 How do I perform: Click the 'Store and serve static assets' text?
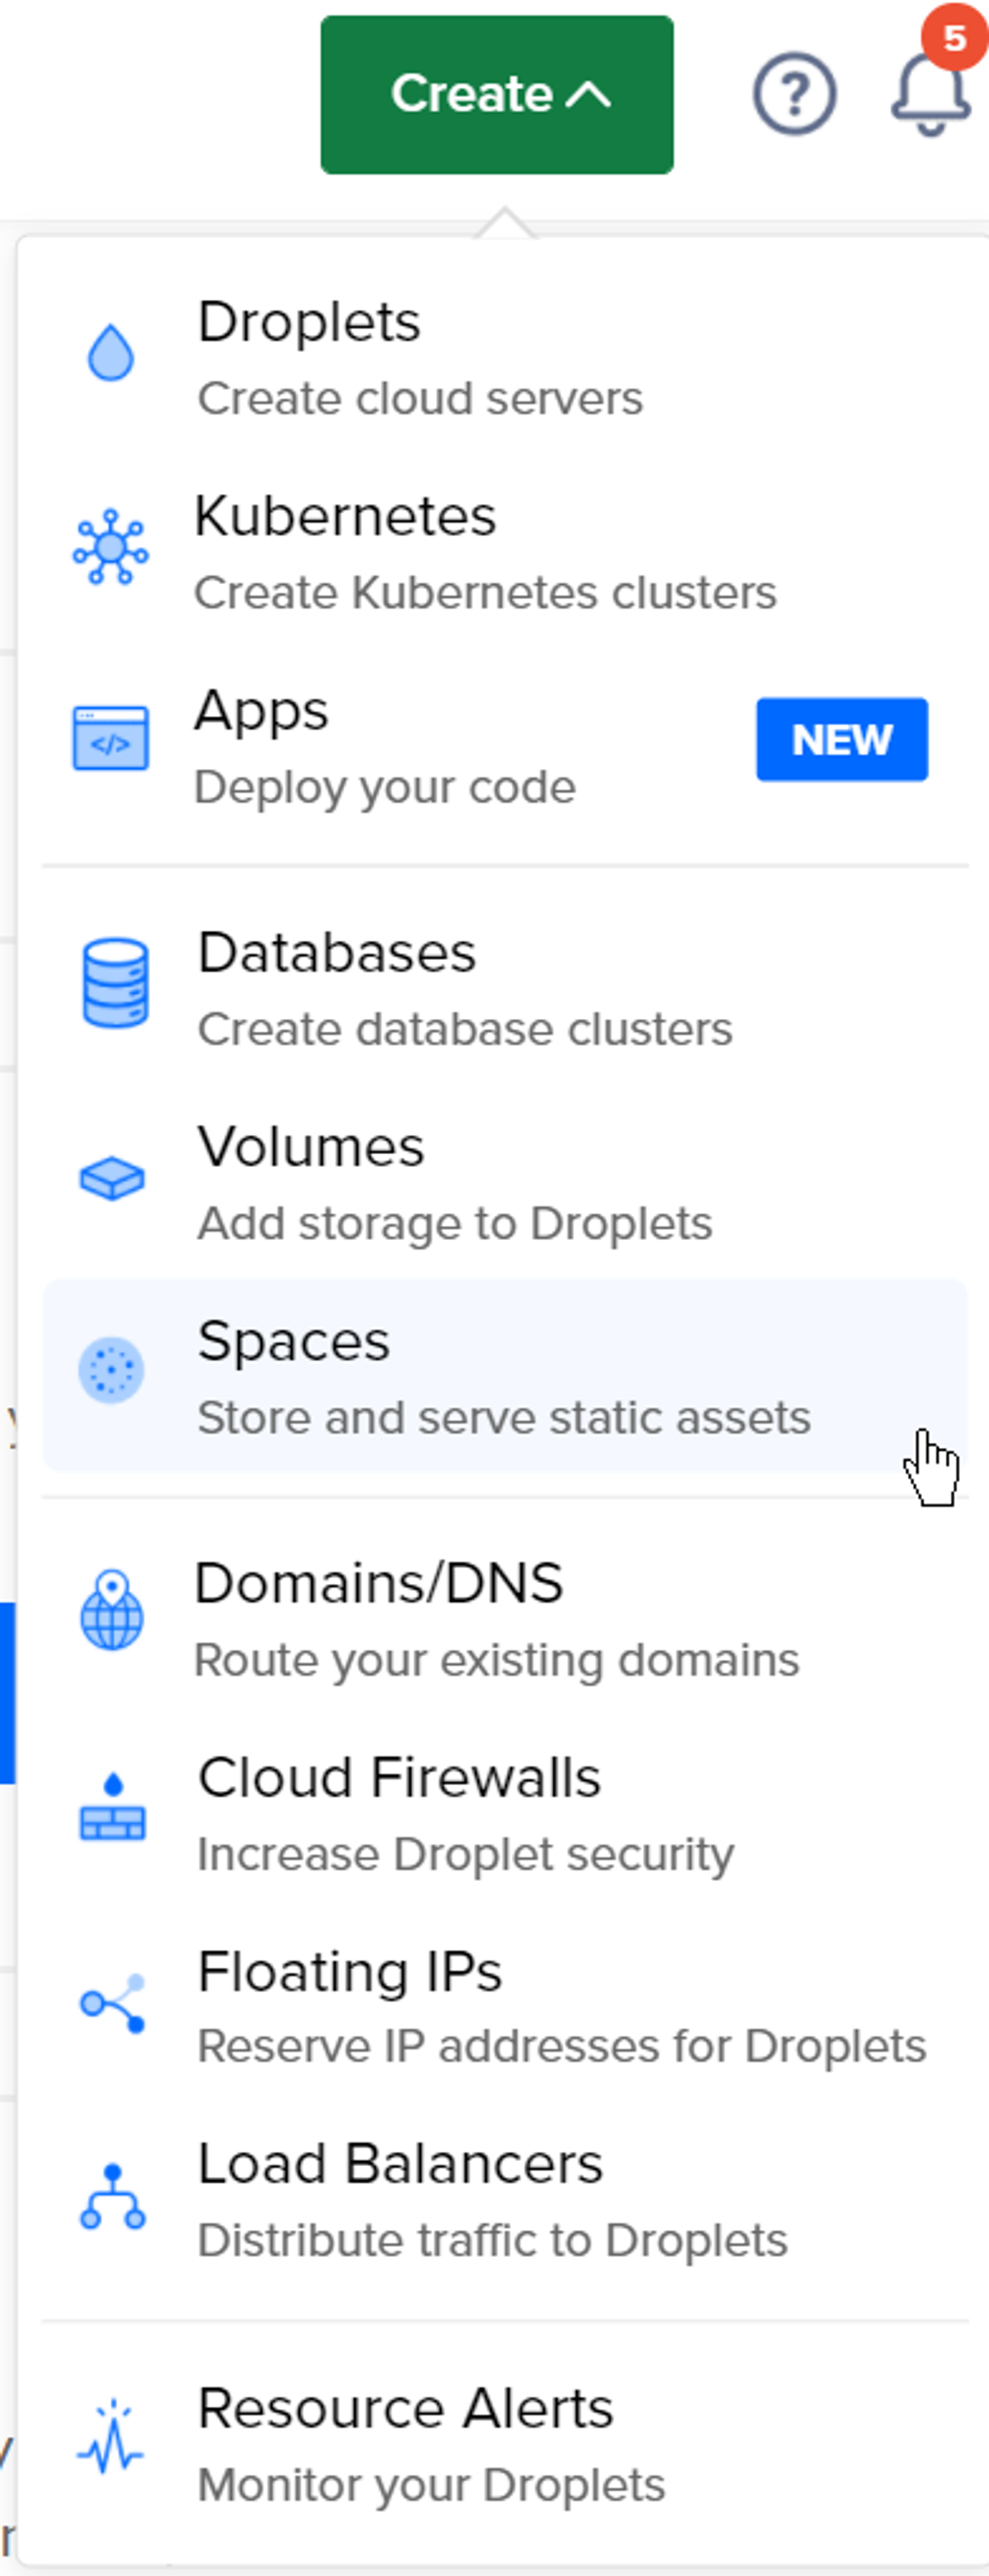[504, 1417]
